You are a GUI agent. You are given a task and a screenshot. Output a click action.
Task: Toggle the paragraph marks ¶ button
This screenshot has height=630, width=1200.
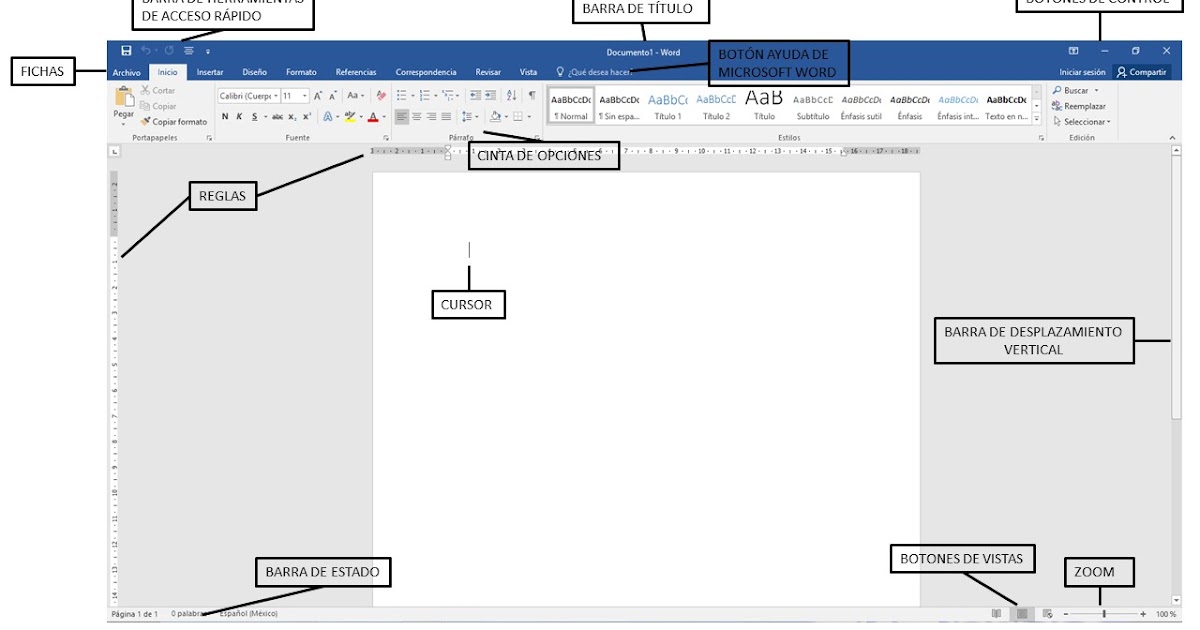pyautogui.click(x=531, y=93)
